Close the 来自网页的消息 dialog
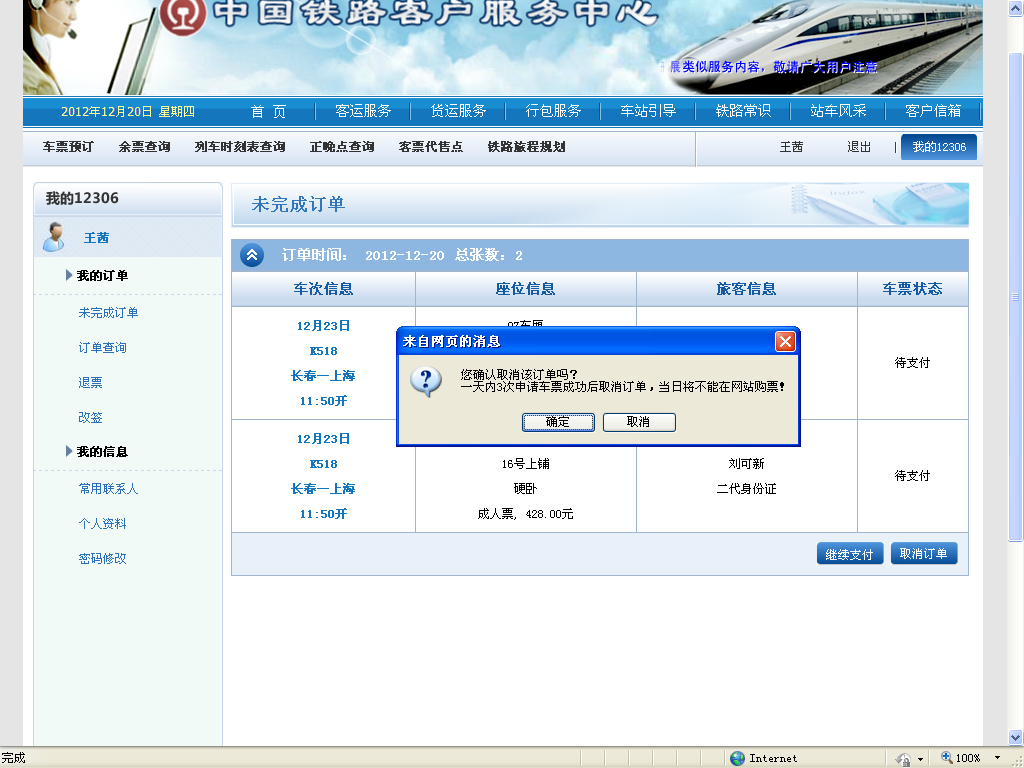1024x768 pixels. [x=785, y=342]
